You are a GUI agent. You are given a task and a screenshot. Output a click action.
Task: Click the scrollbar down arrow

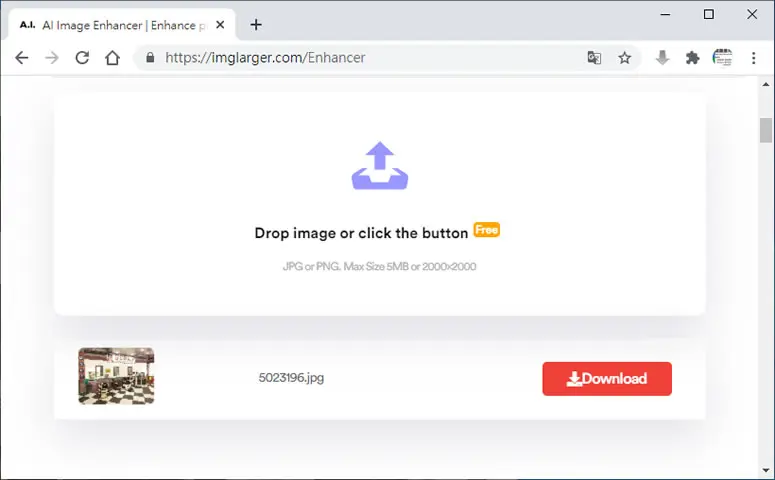point(766,470)
